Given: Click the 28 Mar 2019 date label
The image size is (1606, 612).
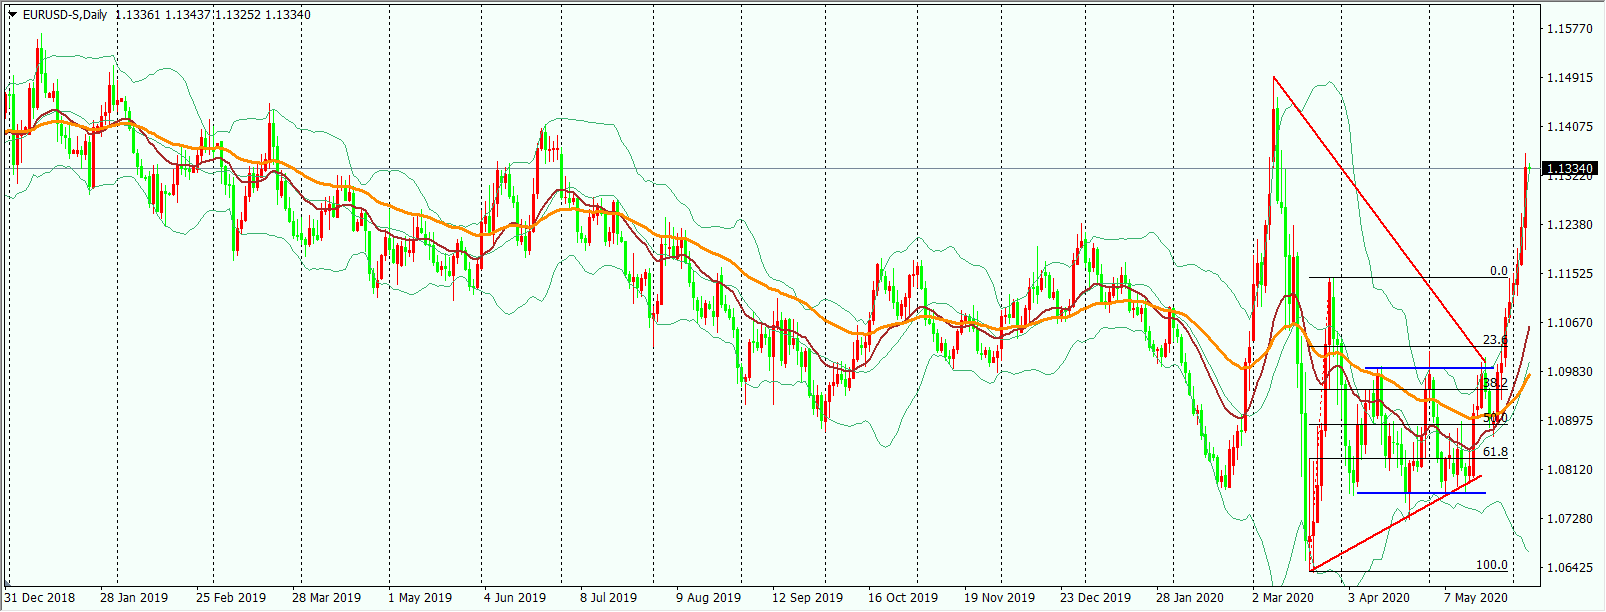Looking at the screenshot, I should coord(326,598).
